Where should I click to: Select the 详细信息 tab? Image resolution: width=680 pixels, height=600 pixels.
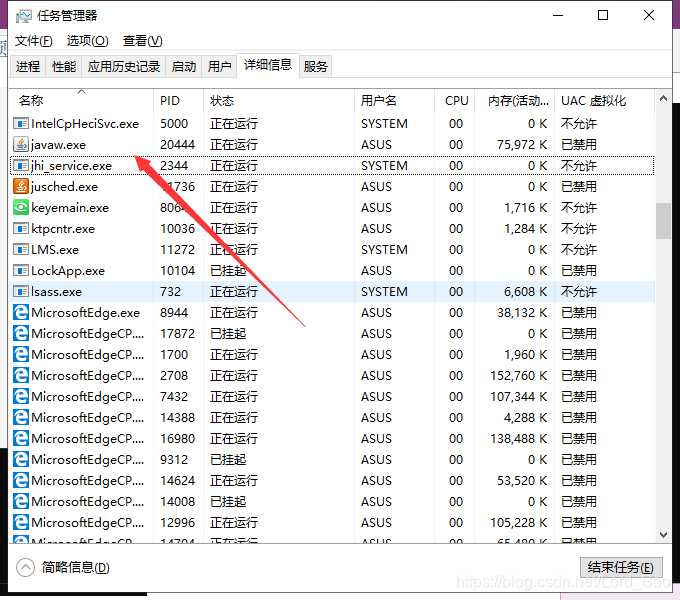point(268,65)
